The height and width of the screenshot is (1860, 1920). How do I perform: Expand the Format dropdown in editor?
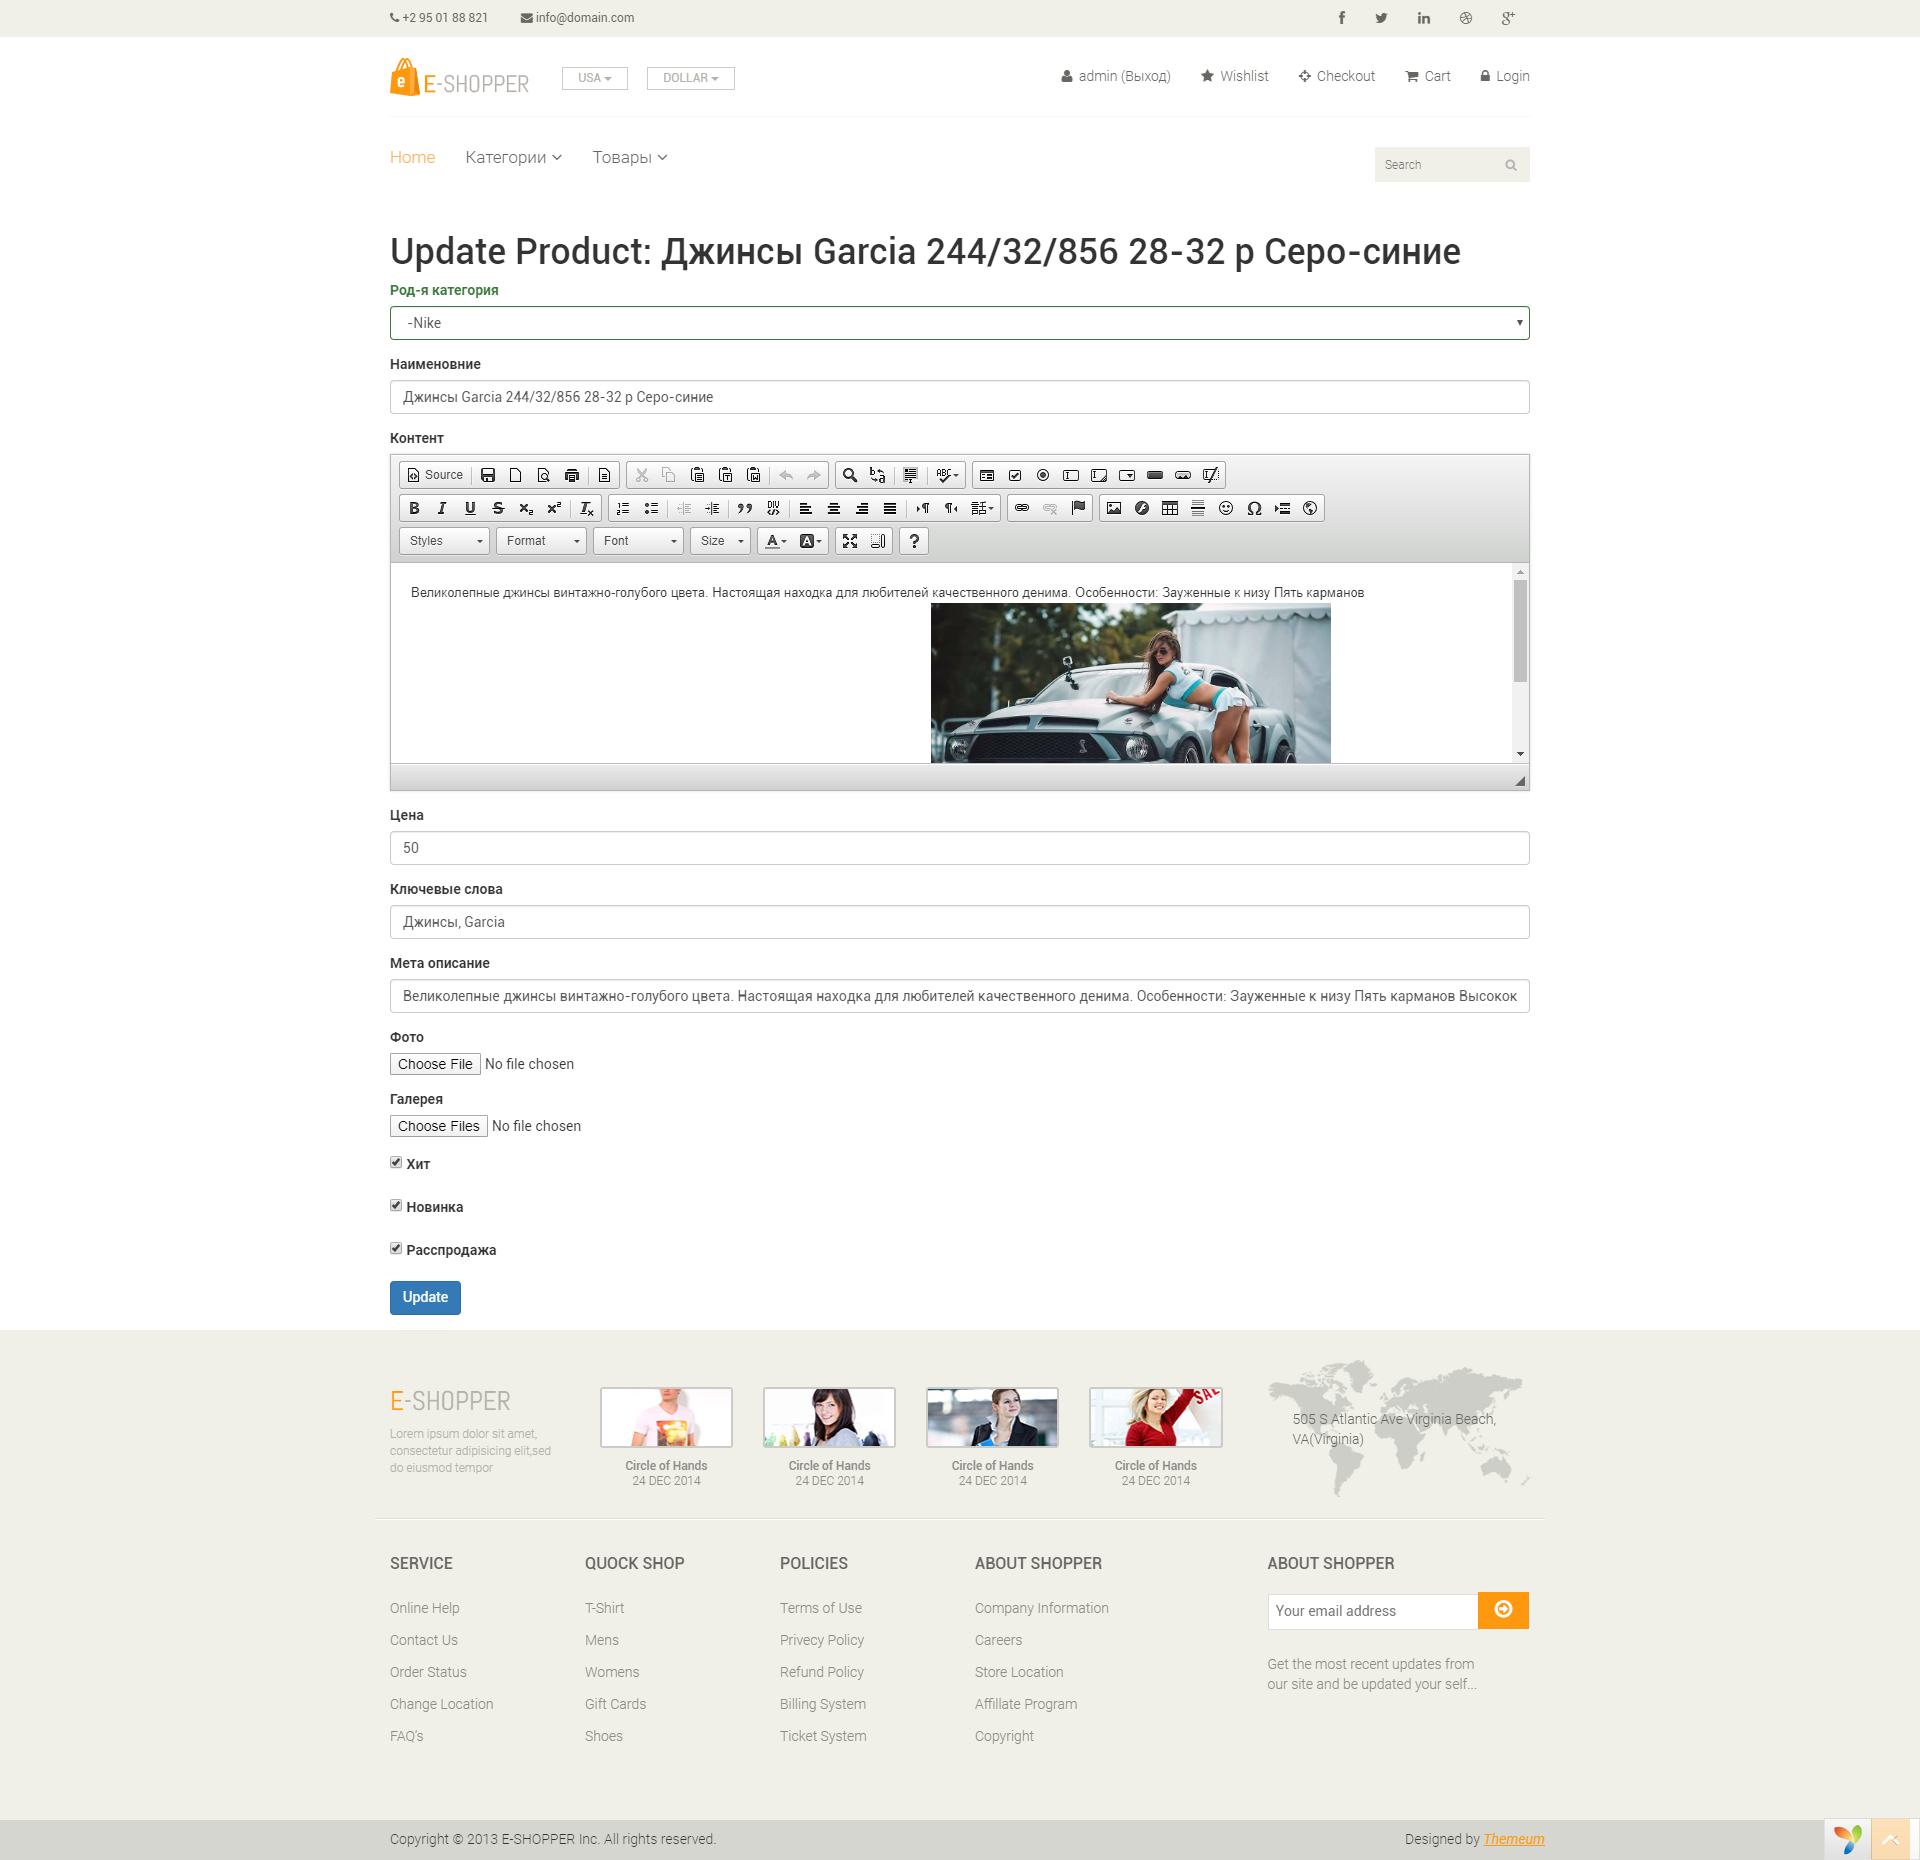click(541, 541)
